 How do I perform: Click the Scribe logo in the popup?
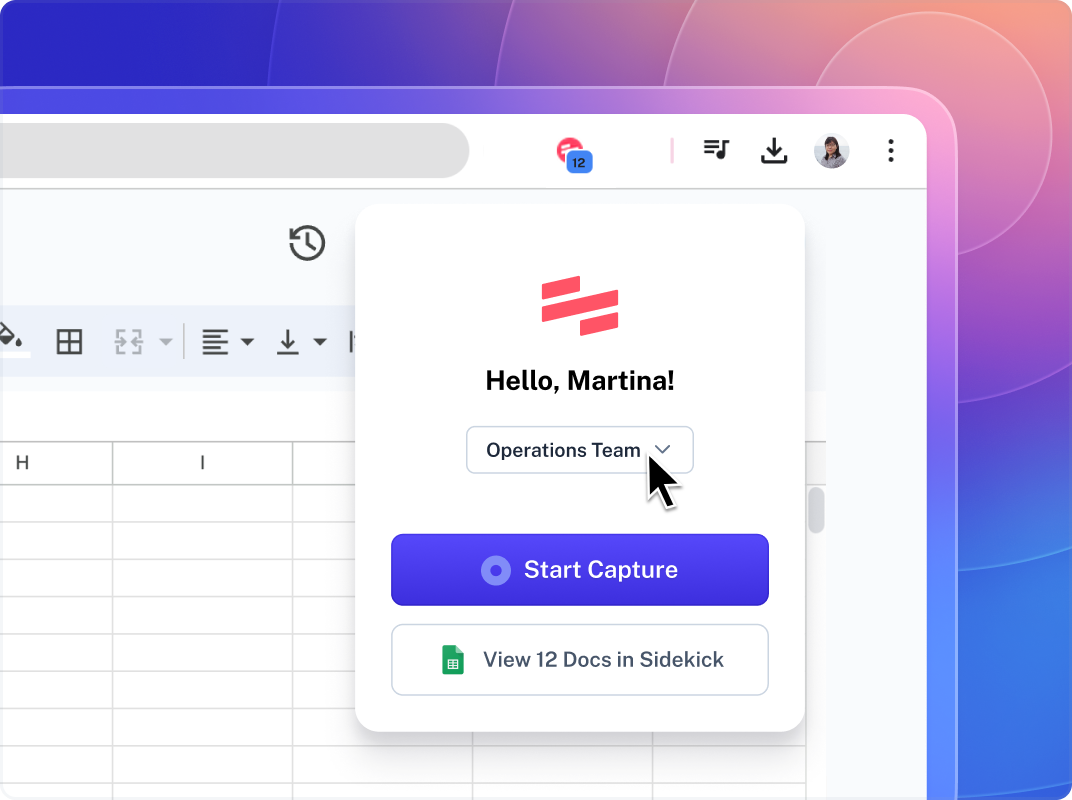tap(580, 306)
